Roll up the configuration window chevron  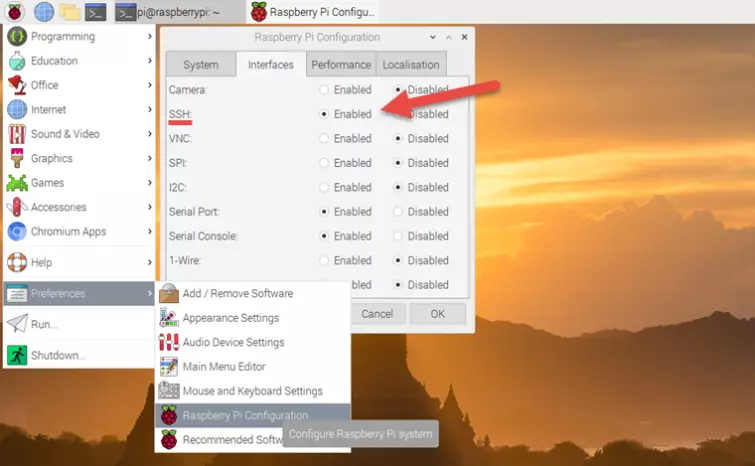pyautogui.click(x=432, y=37)
